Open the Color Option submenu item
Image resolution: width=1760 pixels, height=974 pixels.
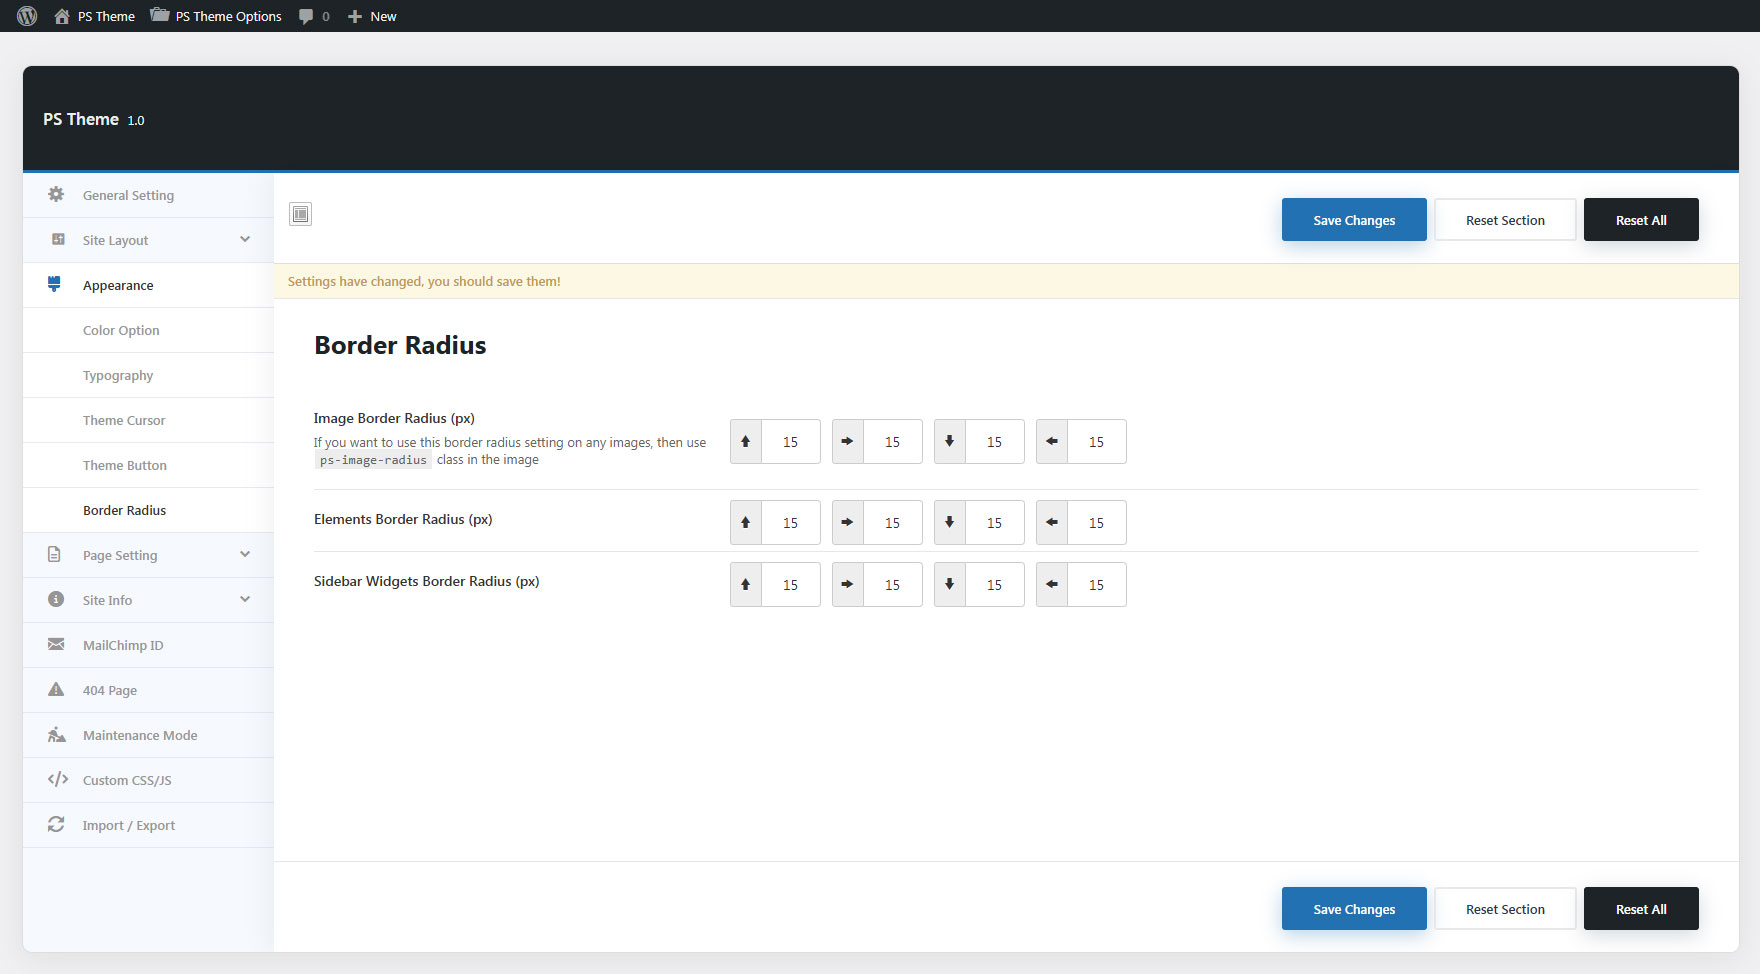coord(121,330)
